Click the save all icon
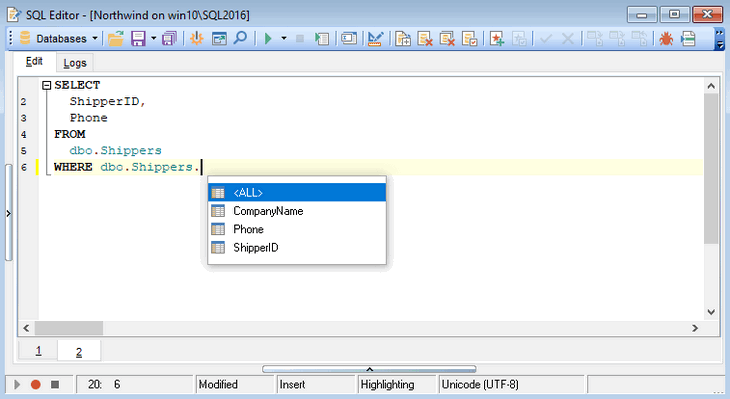 click(x=169, y=38)
